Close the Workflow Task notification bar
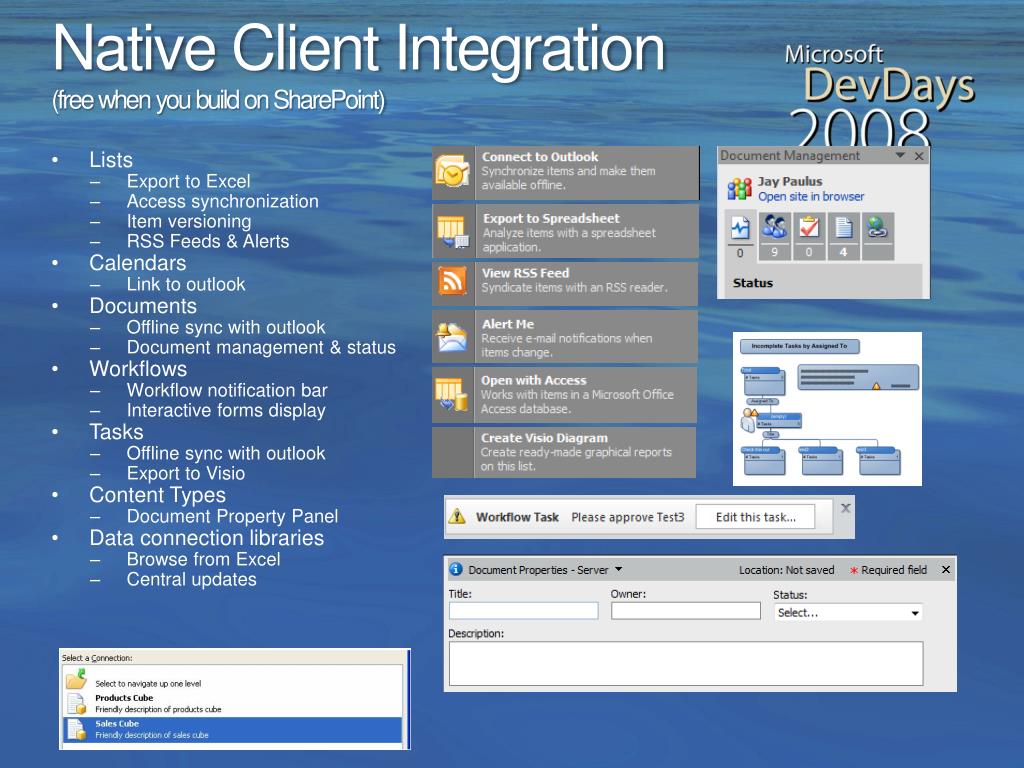Image resolution: width=1024 pixels, height=768 pixels. 846,508
